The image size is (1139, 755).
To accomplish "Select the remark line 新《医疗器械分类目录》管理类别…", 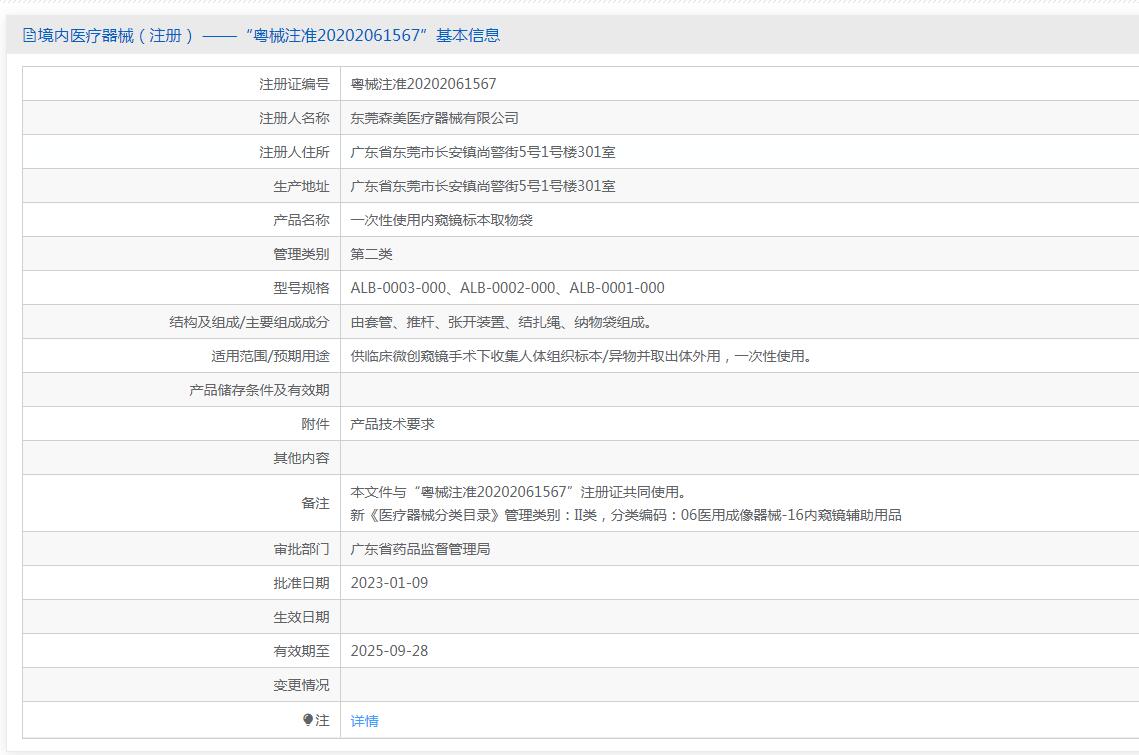I will [x=626, y=515].
